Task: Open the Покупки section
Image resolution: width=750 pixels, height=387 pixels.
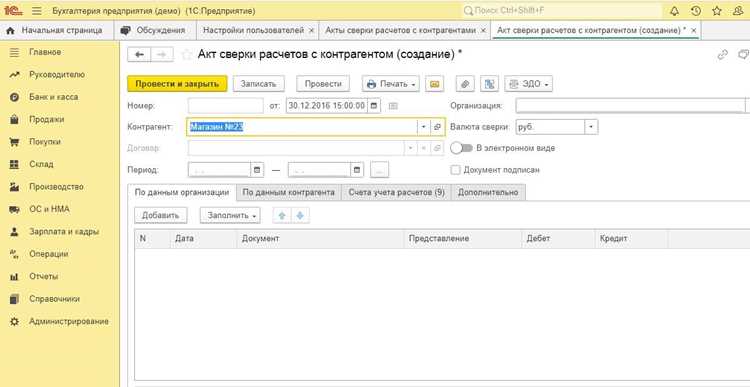Action: pos(45,142)
